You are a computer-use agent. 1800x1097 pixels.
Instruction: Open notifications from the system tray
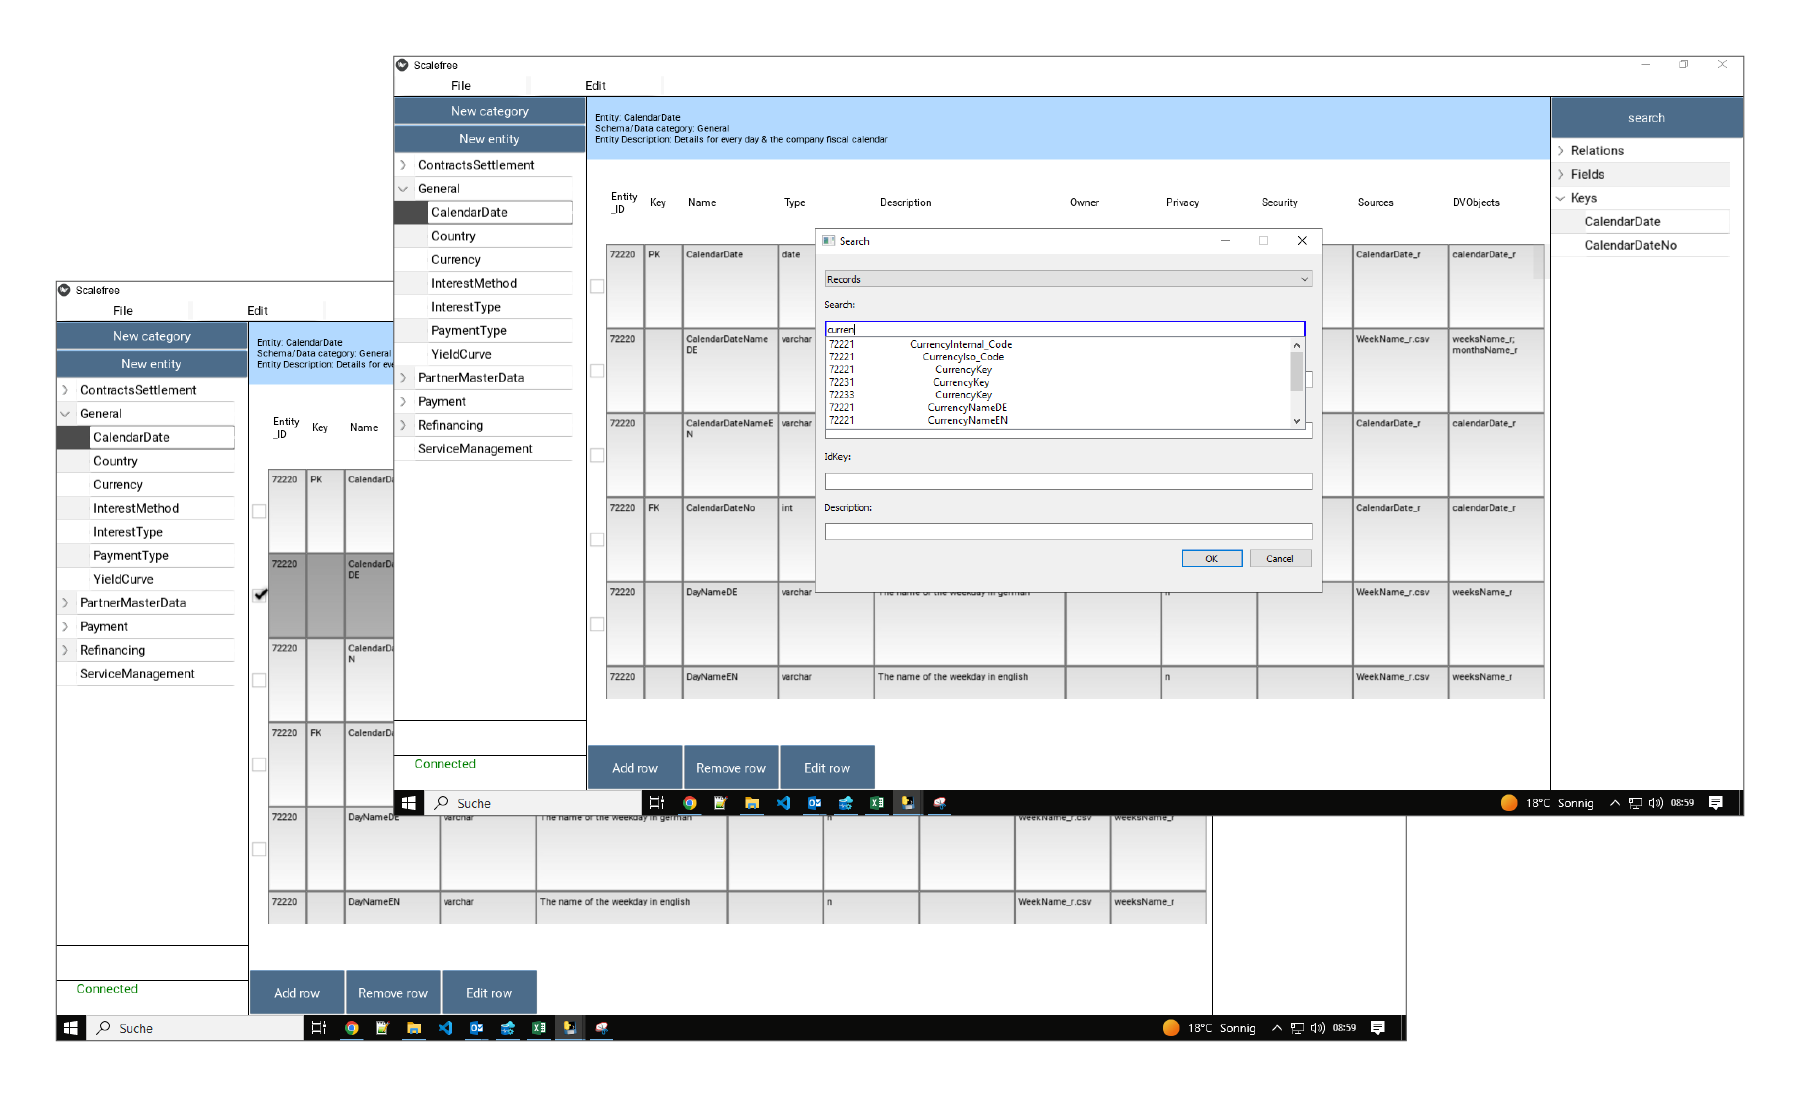(x=1718, y=802)
